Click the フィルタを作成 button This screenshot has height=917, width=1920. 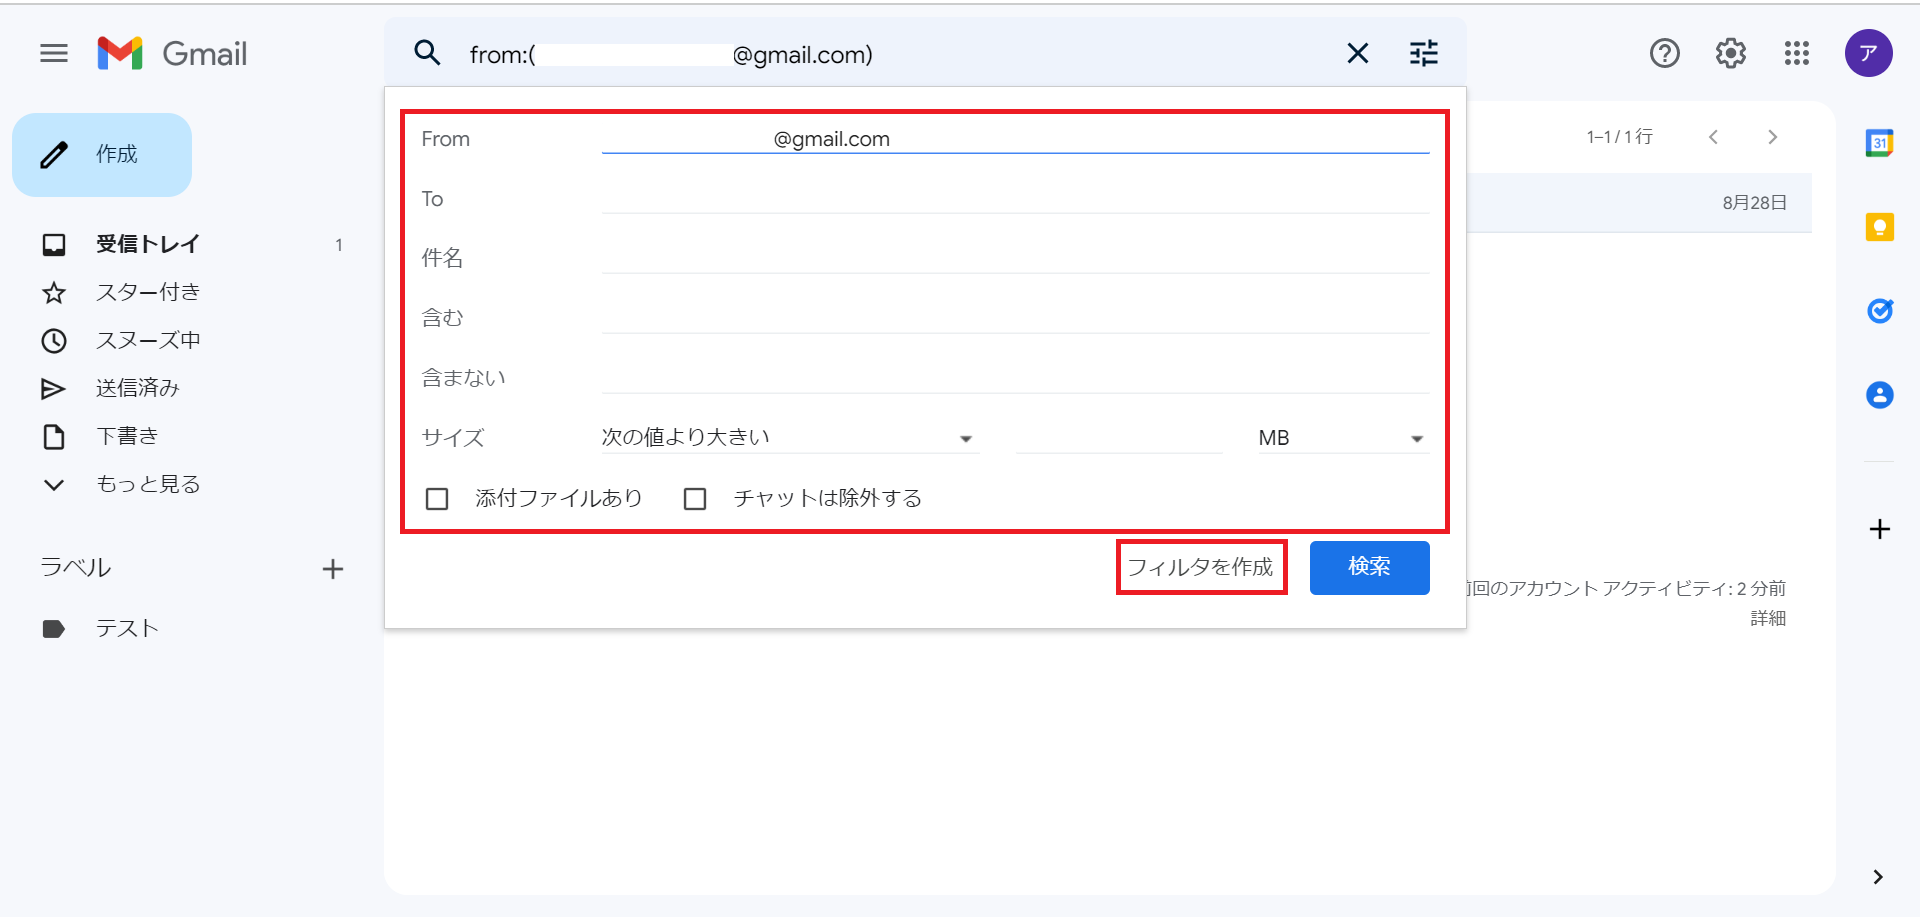tap(1200, 567)
